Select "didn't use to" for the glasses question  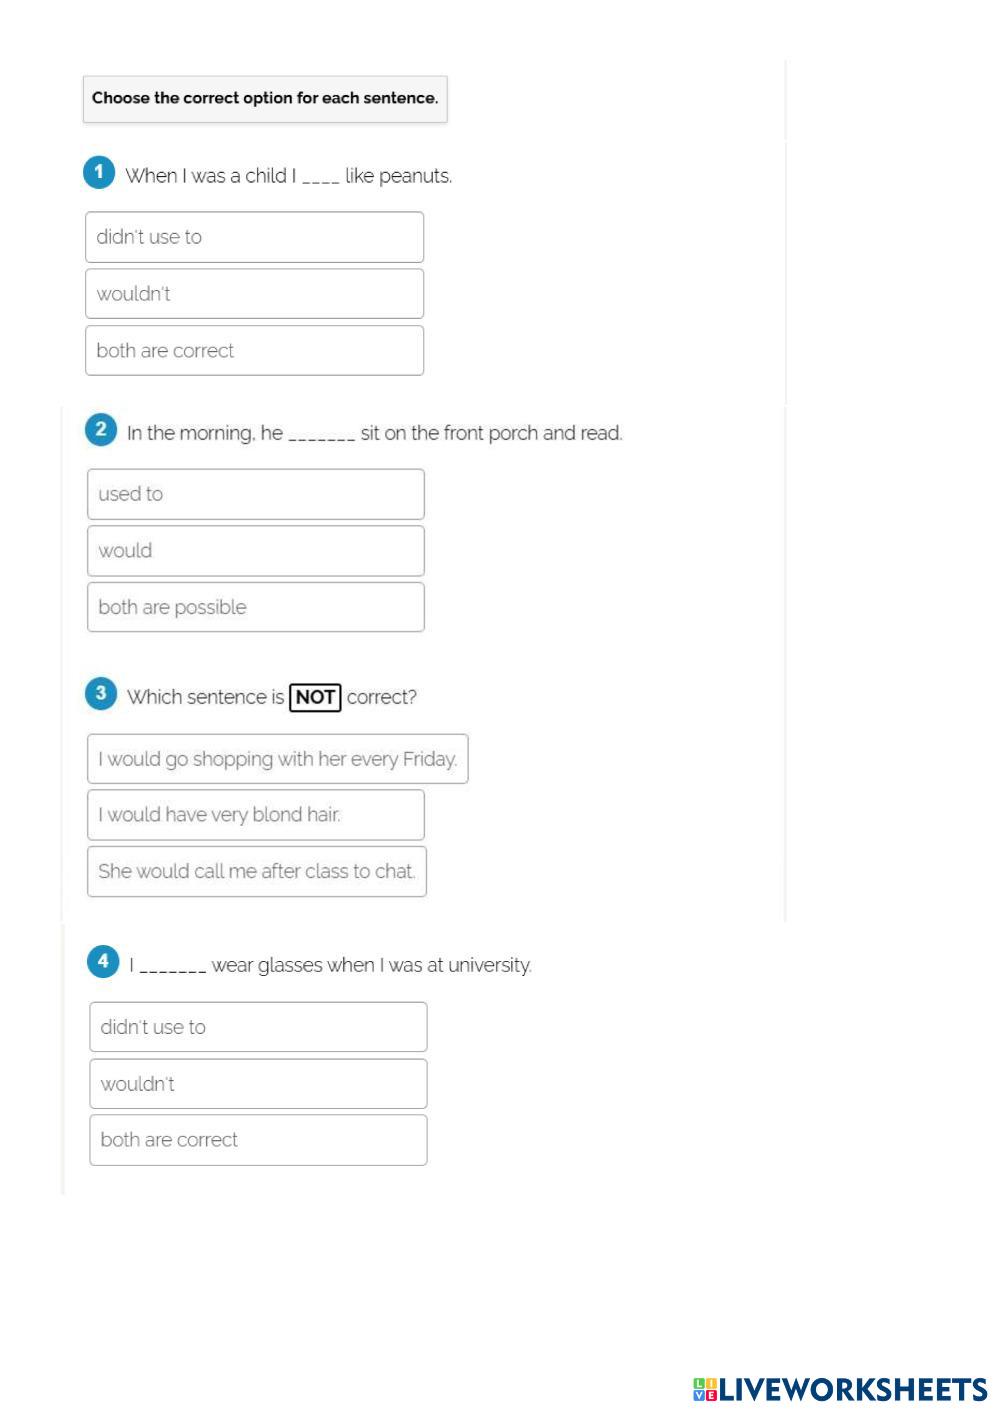pyautogui.click(x=258, y=1027)
